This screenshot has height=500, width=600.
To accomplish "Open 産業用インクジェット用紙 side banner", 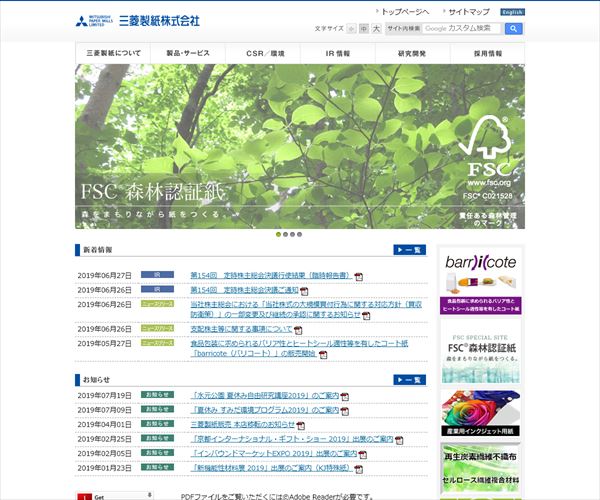I will click(480, 413).
